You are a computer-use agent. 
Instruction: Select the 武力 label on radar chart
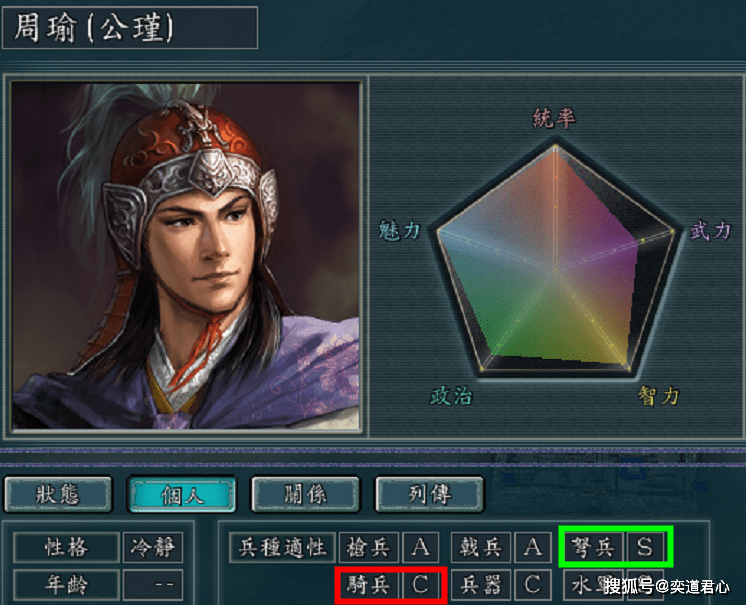coord(710,231)
